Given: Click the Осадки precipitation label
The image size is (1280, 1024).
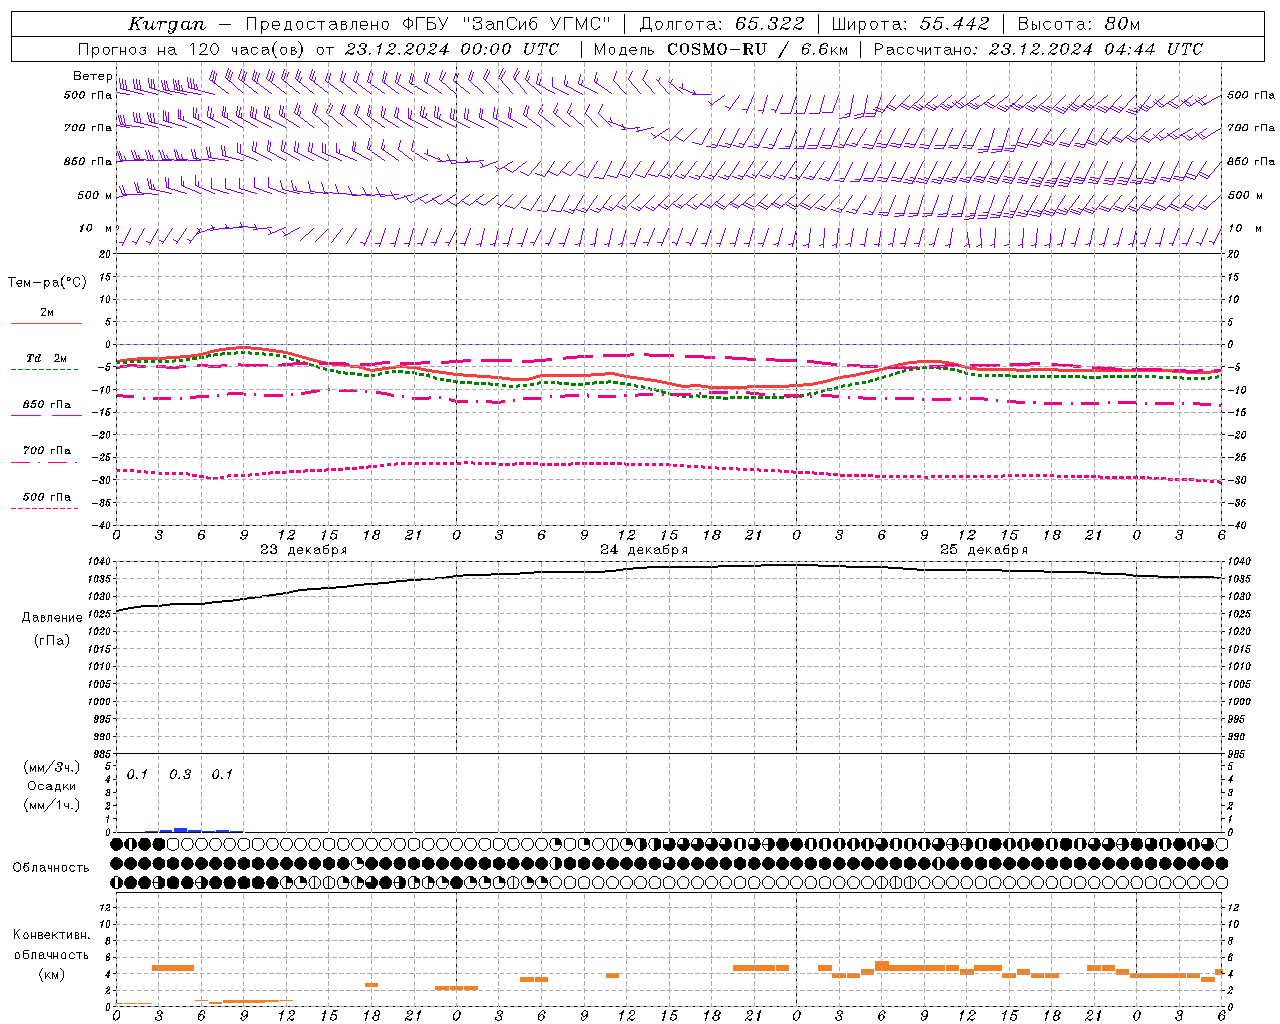Looking at the screenshot, I should click(52, 786).
